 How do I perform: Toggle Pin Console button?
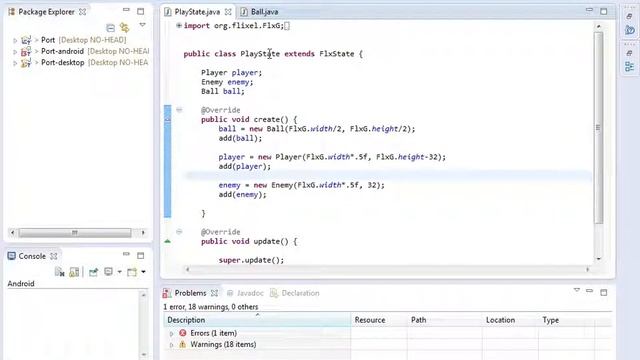point(93,272)
